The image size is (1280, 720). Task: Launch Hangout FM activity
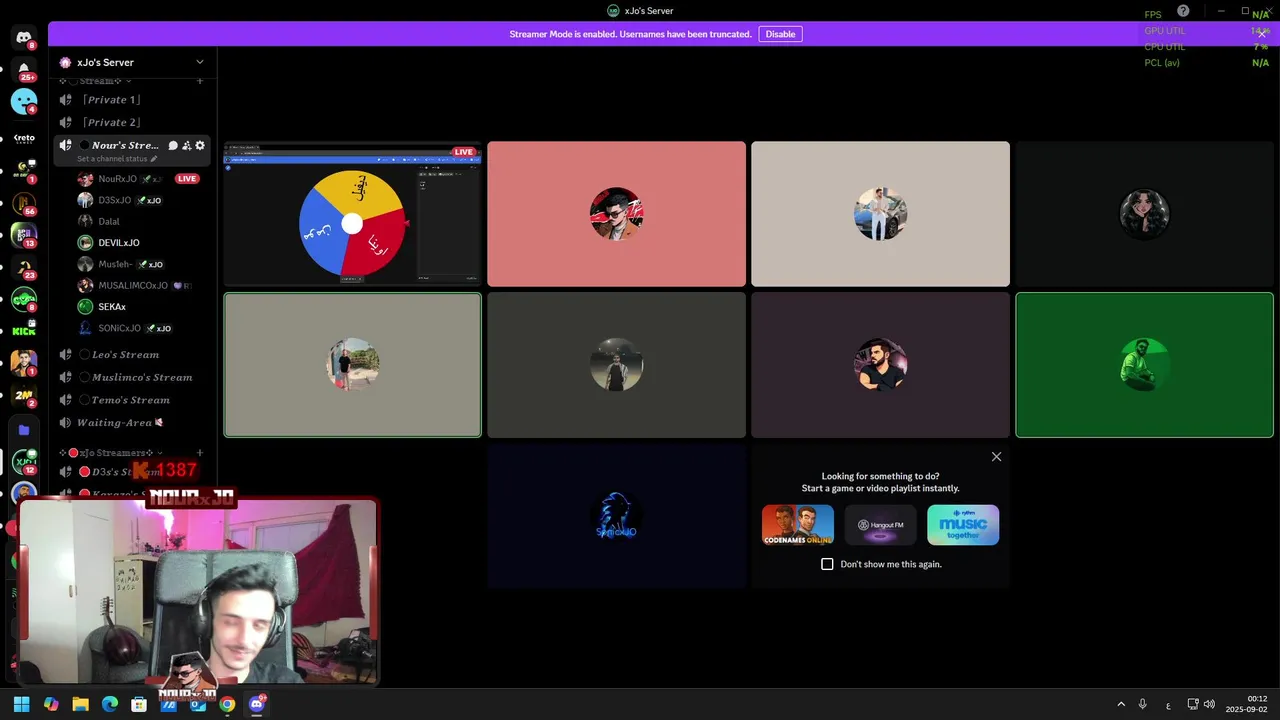point(880,525)
